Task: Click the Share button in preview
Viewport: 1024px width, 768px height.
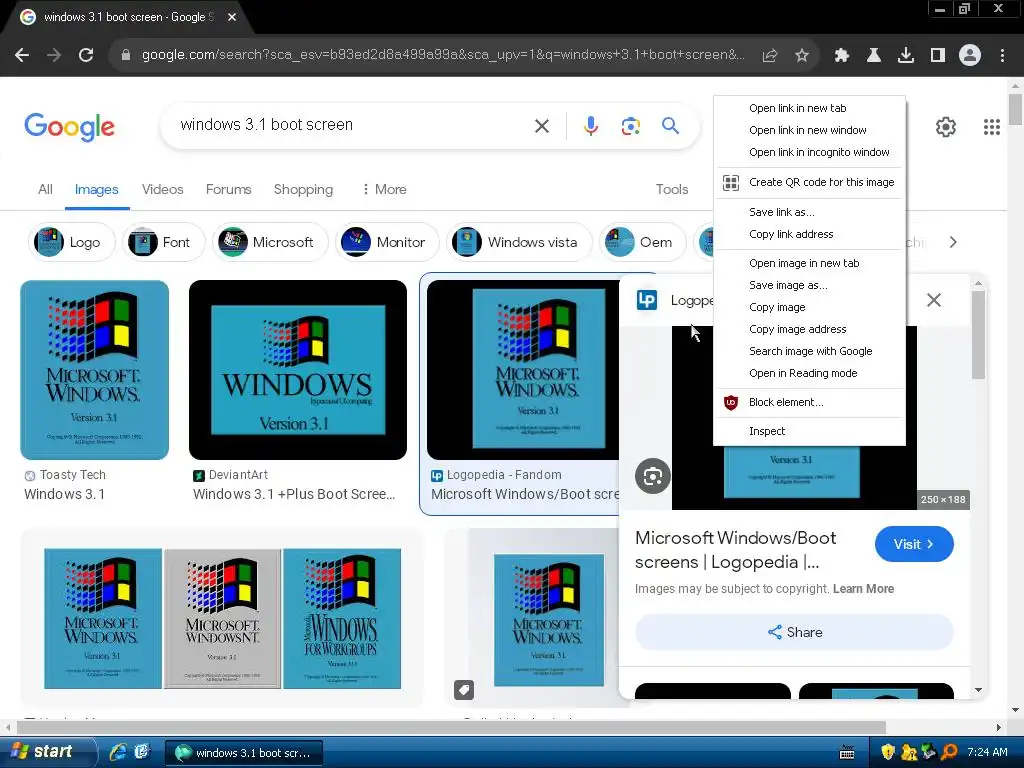Action: pos(794,632)
